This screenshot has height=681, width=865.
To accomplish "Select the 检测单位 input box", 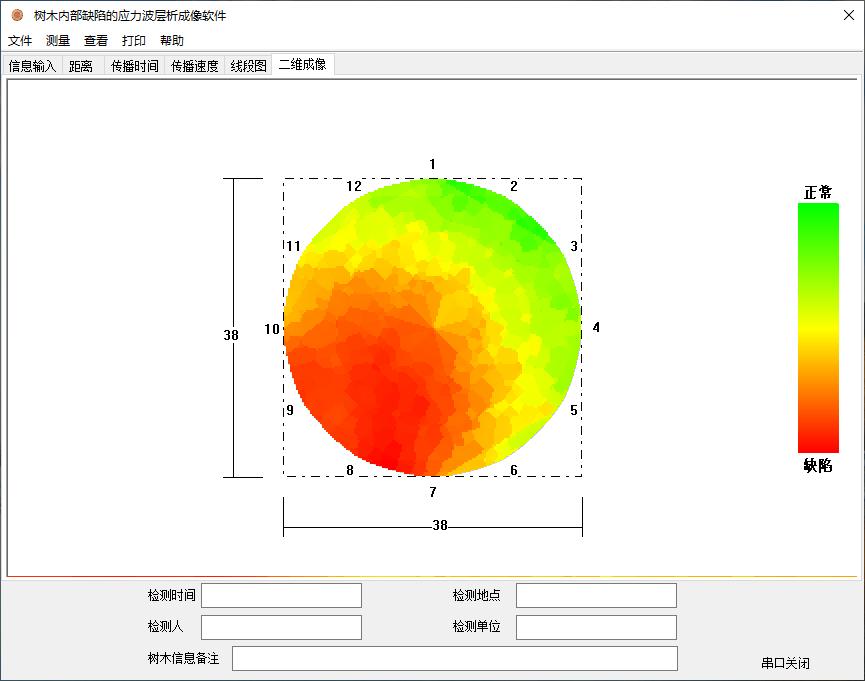I will (x=596, y=628).
